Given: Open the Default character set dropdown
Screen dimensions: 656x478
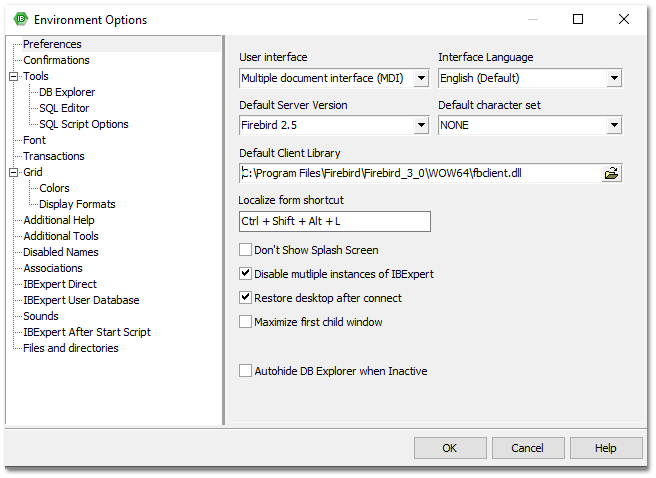Looking at the screenshot, I should pos(614,125).
